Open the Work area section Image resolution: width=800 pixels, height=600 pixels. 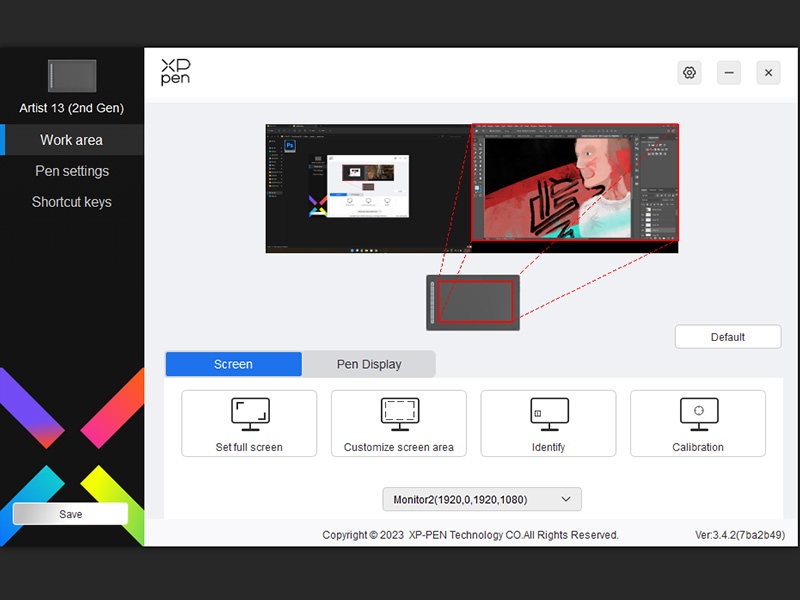click(x=71, y=140)
